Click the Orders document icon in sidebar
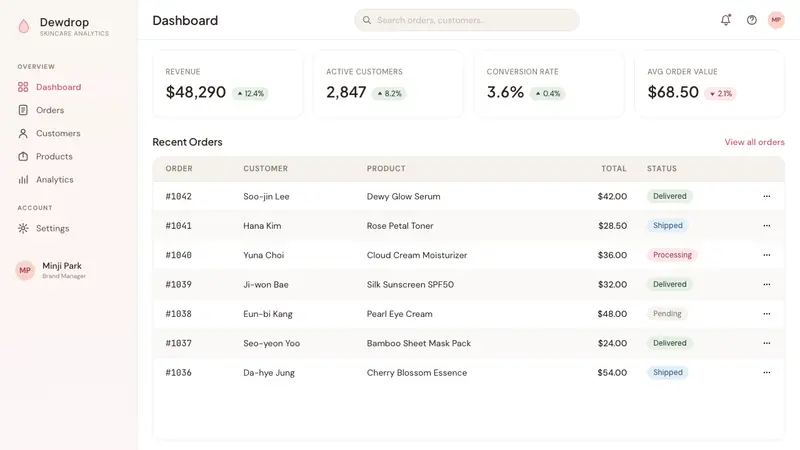The image size is (800, 450). tap(23, 110)
